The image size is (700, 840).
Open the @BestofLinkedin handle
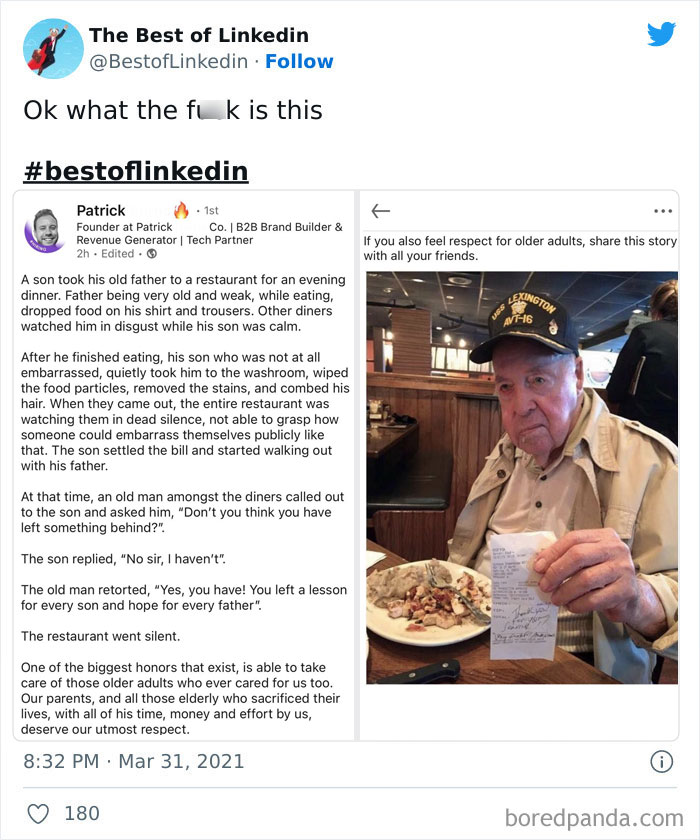(168, 61)
